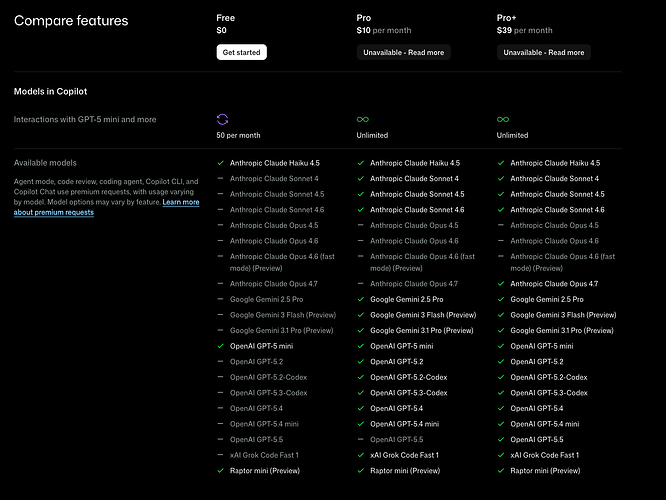Image resolution: width=666 pixels, height=500 pixels.
Task: Click Pro+ column checkmark for OpenAI GPT-5.5
Action: coord(501,439)
